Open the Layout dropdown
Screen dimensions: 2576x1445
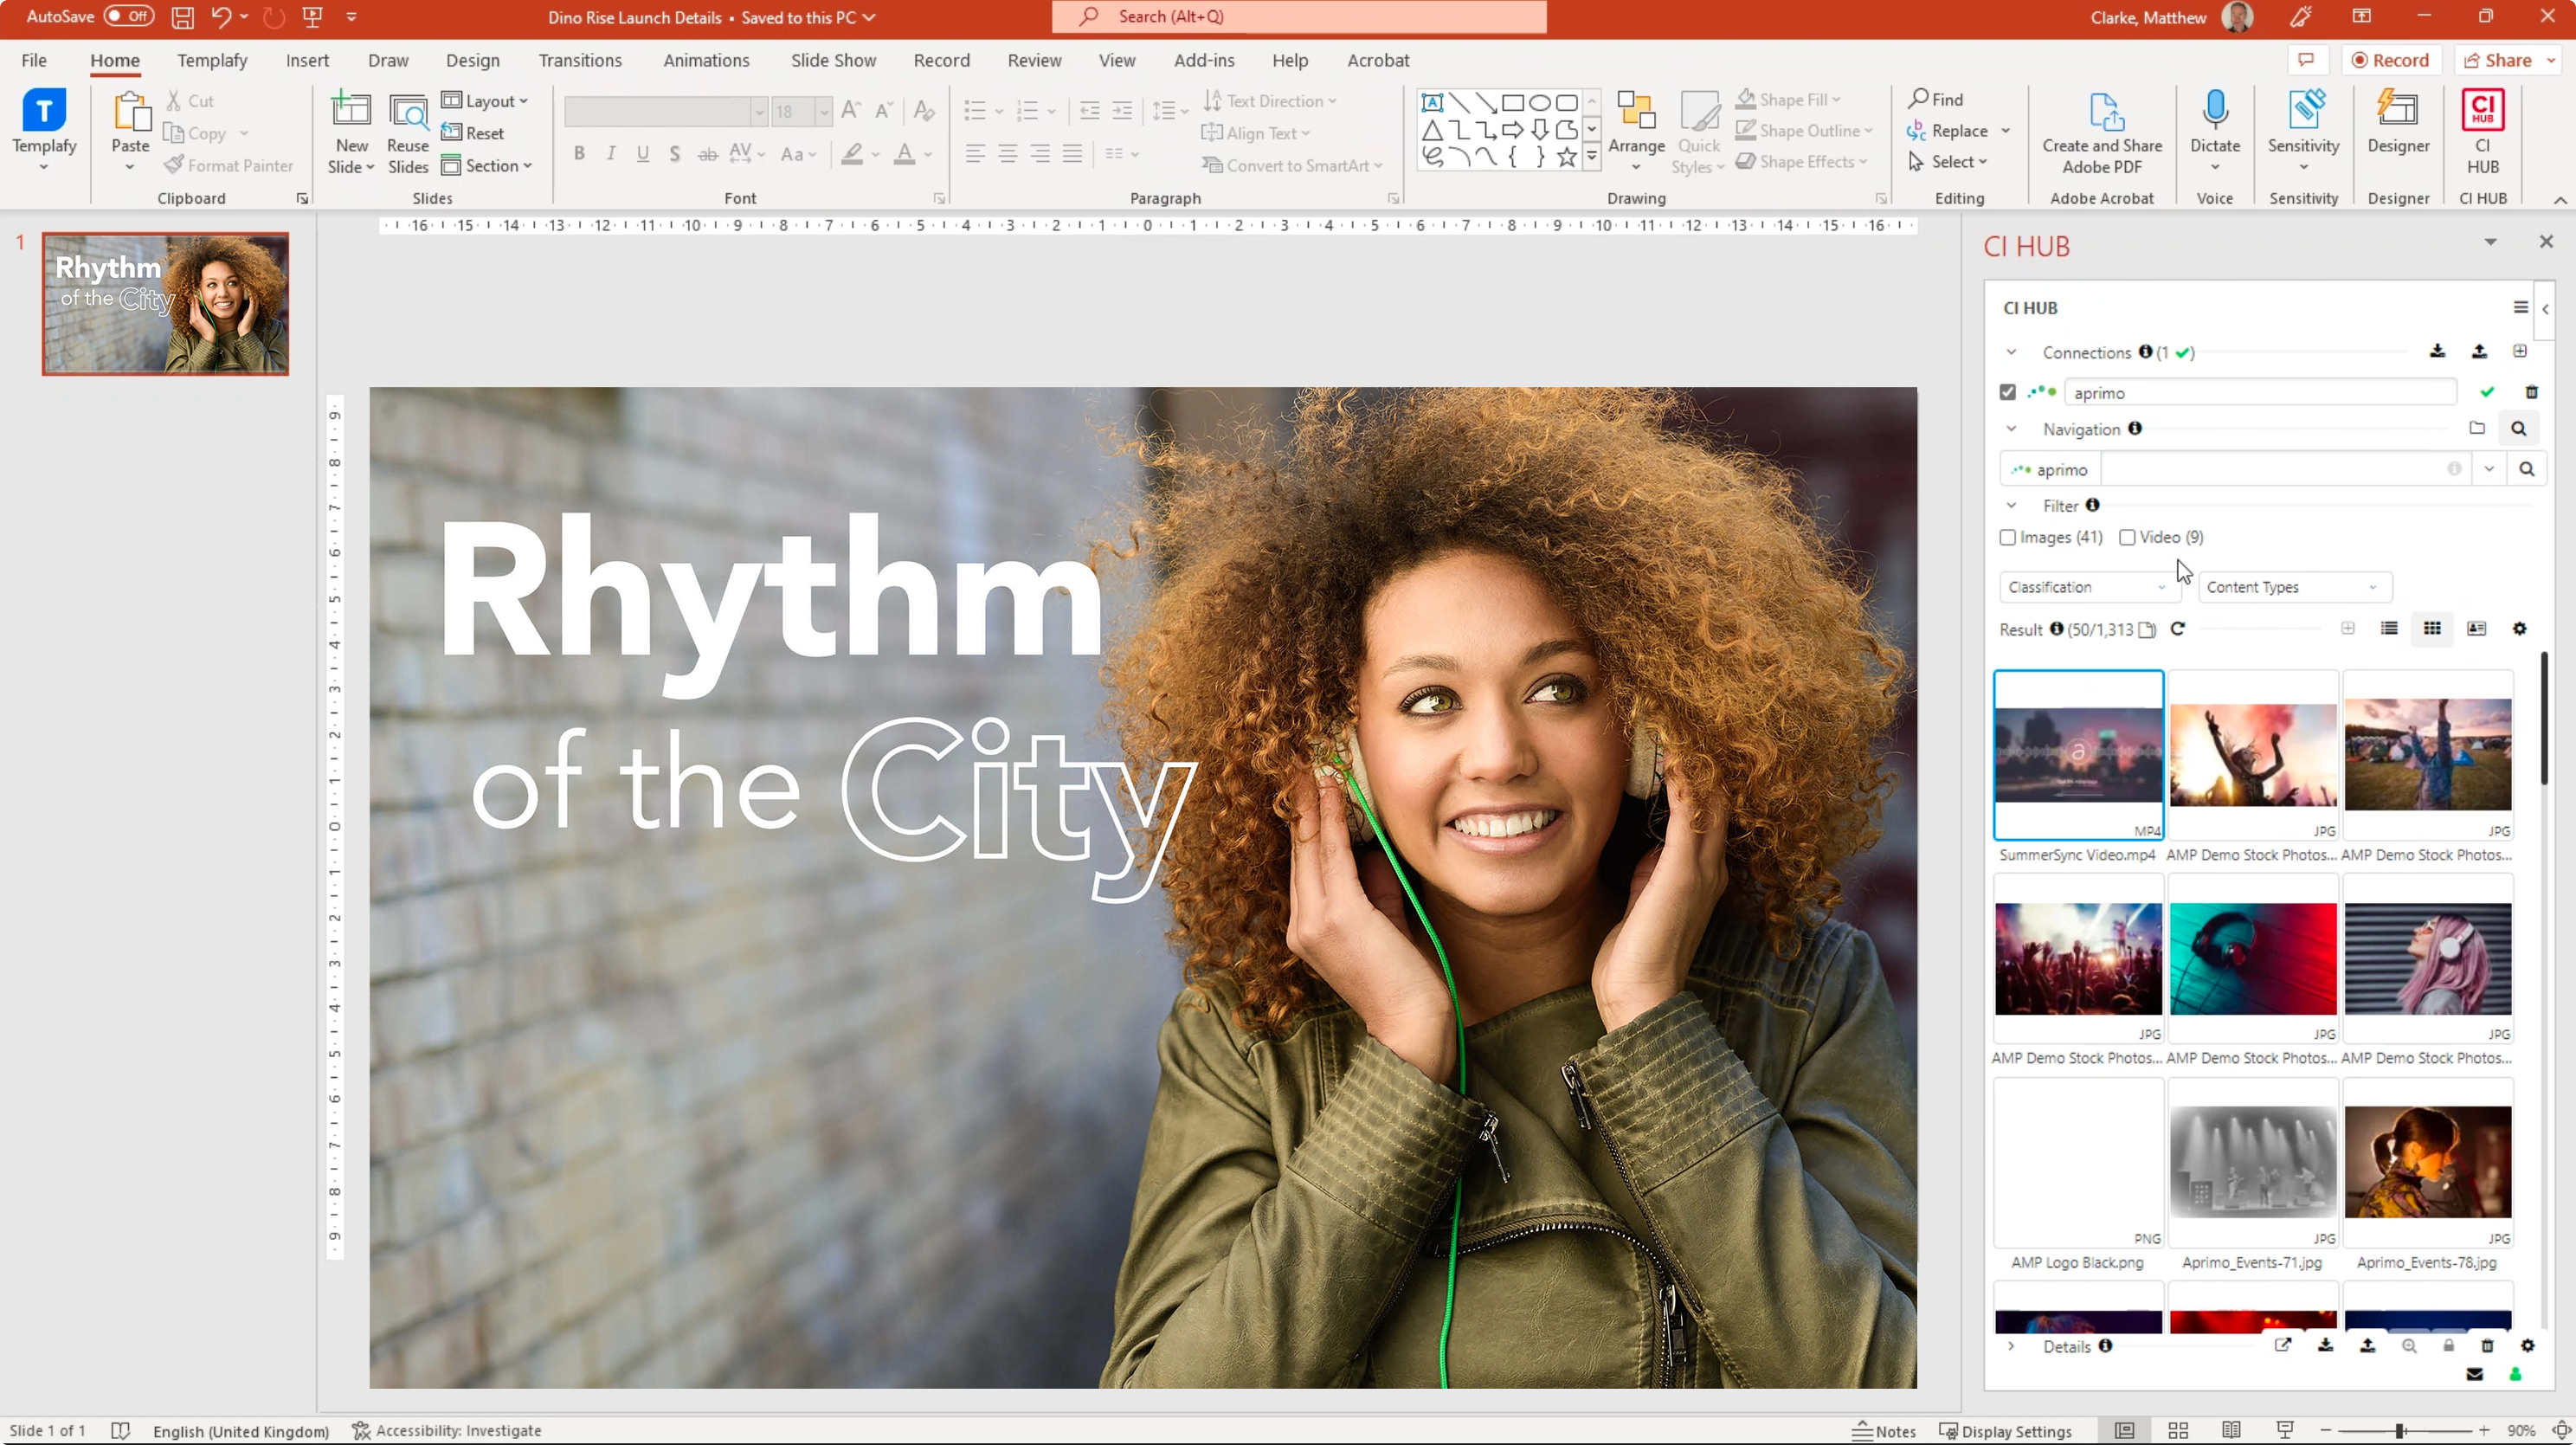pyautogui.click(x=484, y=101)
